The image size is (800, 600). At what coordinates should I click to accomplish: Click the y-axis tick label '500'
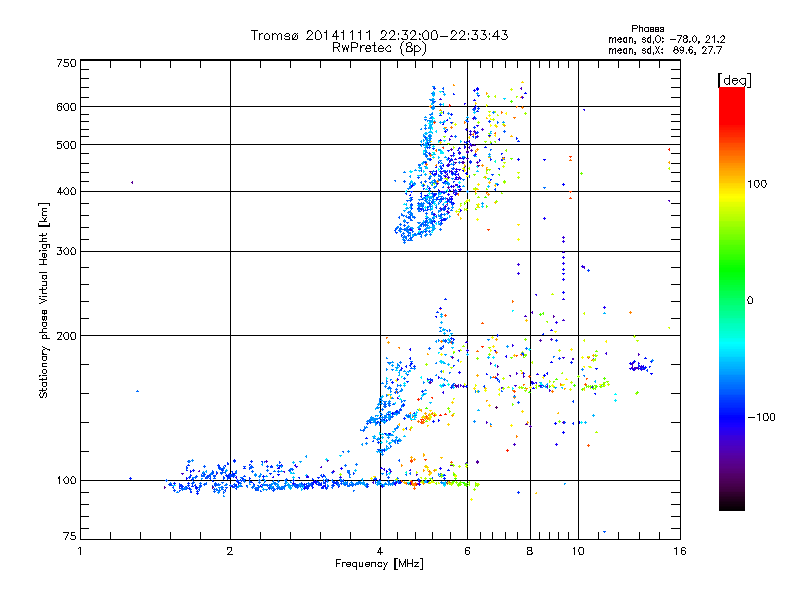coord(66,145)
